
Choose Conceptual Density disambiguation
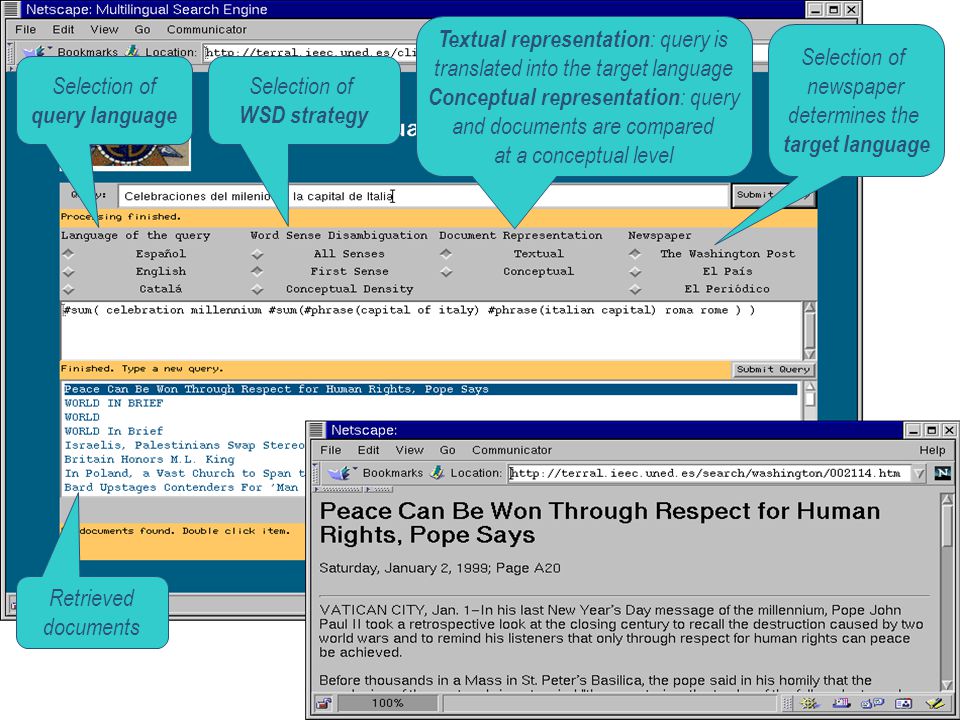coord(257,289)
